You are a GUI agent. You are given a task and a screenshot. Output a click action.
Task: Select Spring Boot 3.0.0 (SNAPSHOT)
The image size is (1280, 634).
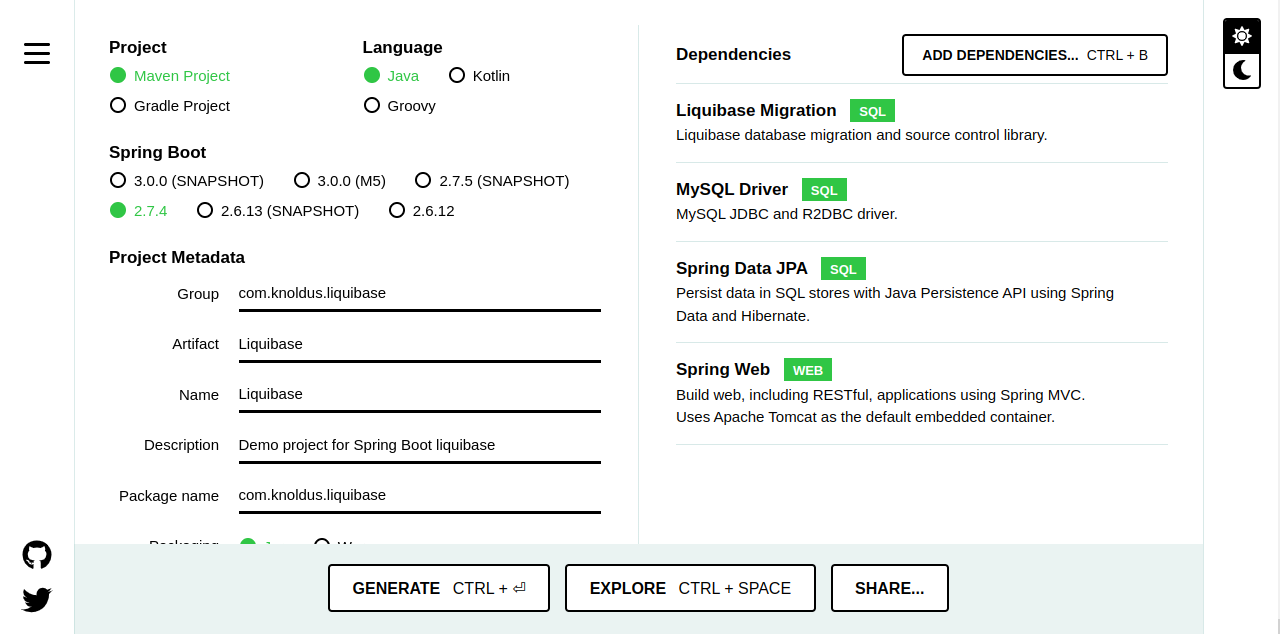(118, 180)
